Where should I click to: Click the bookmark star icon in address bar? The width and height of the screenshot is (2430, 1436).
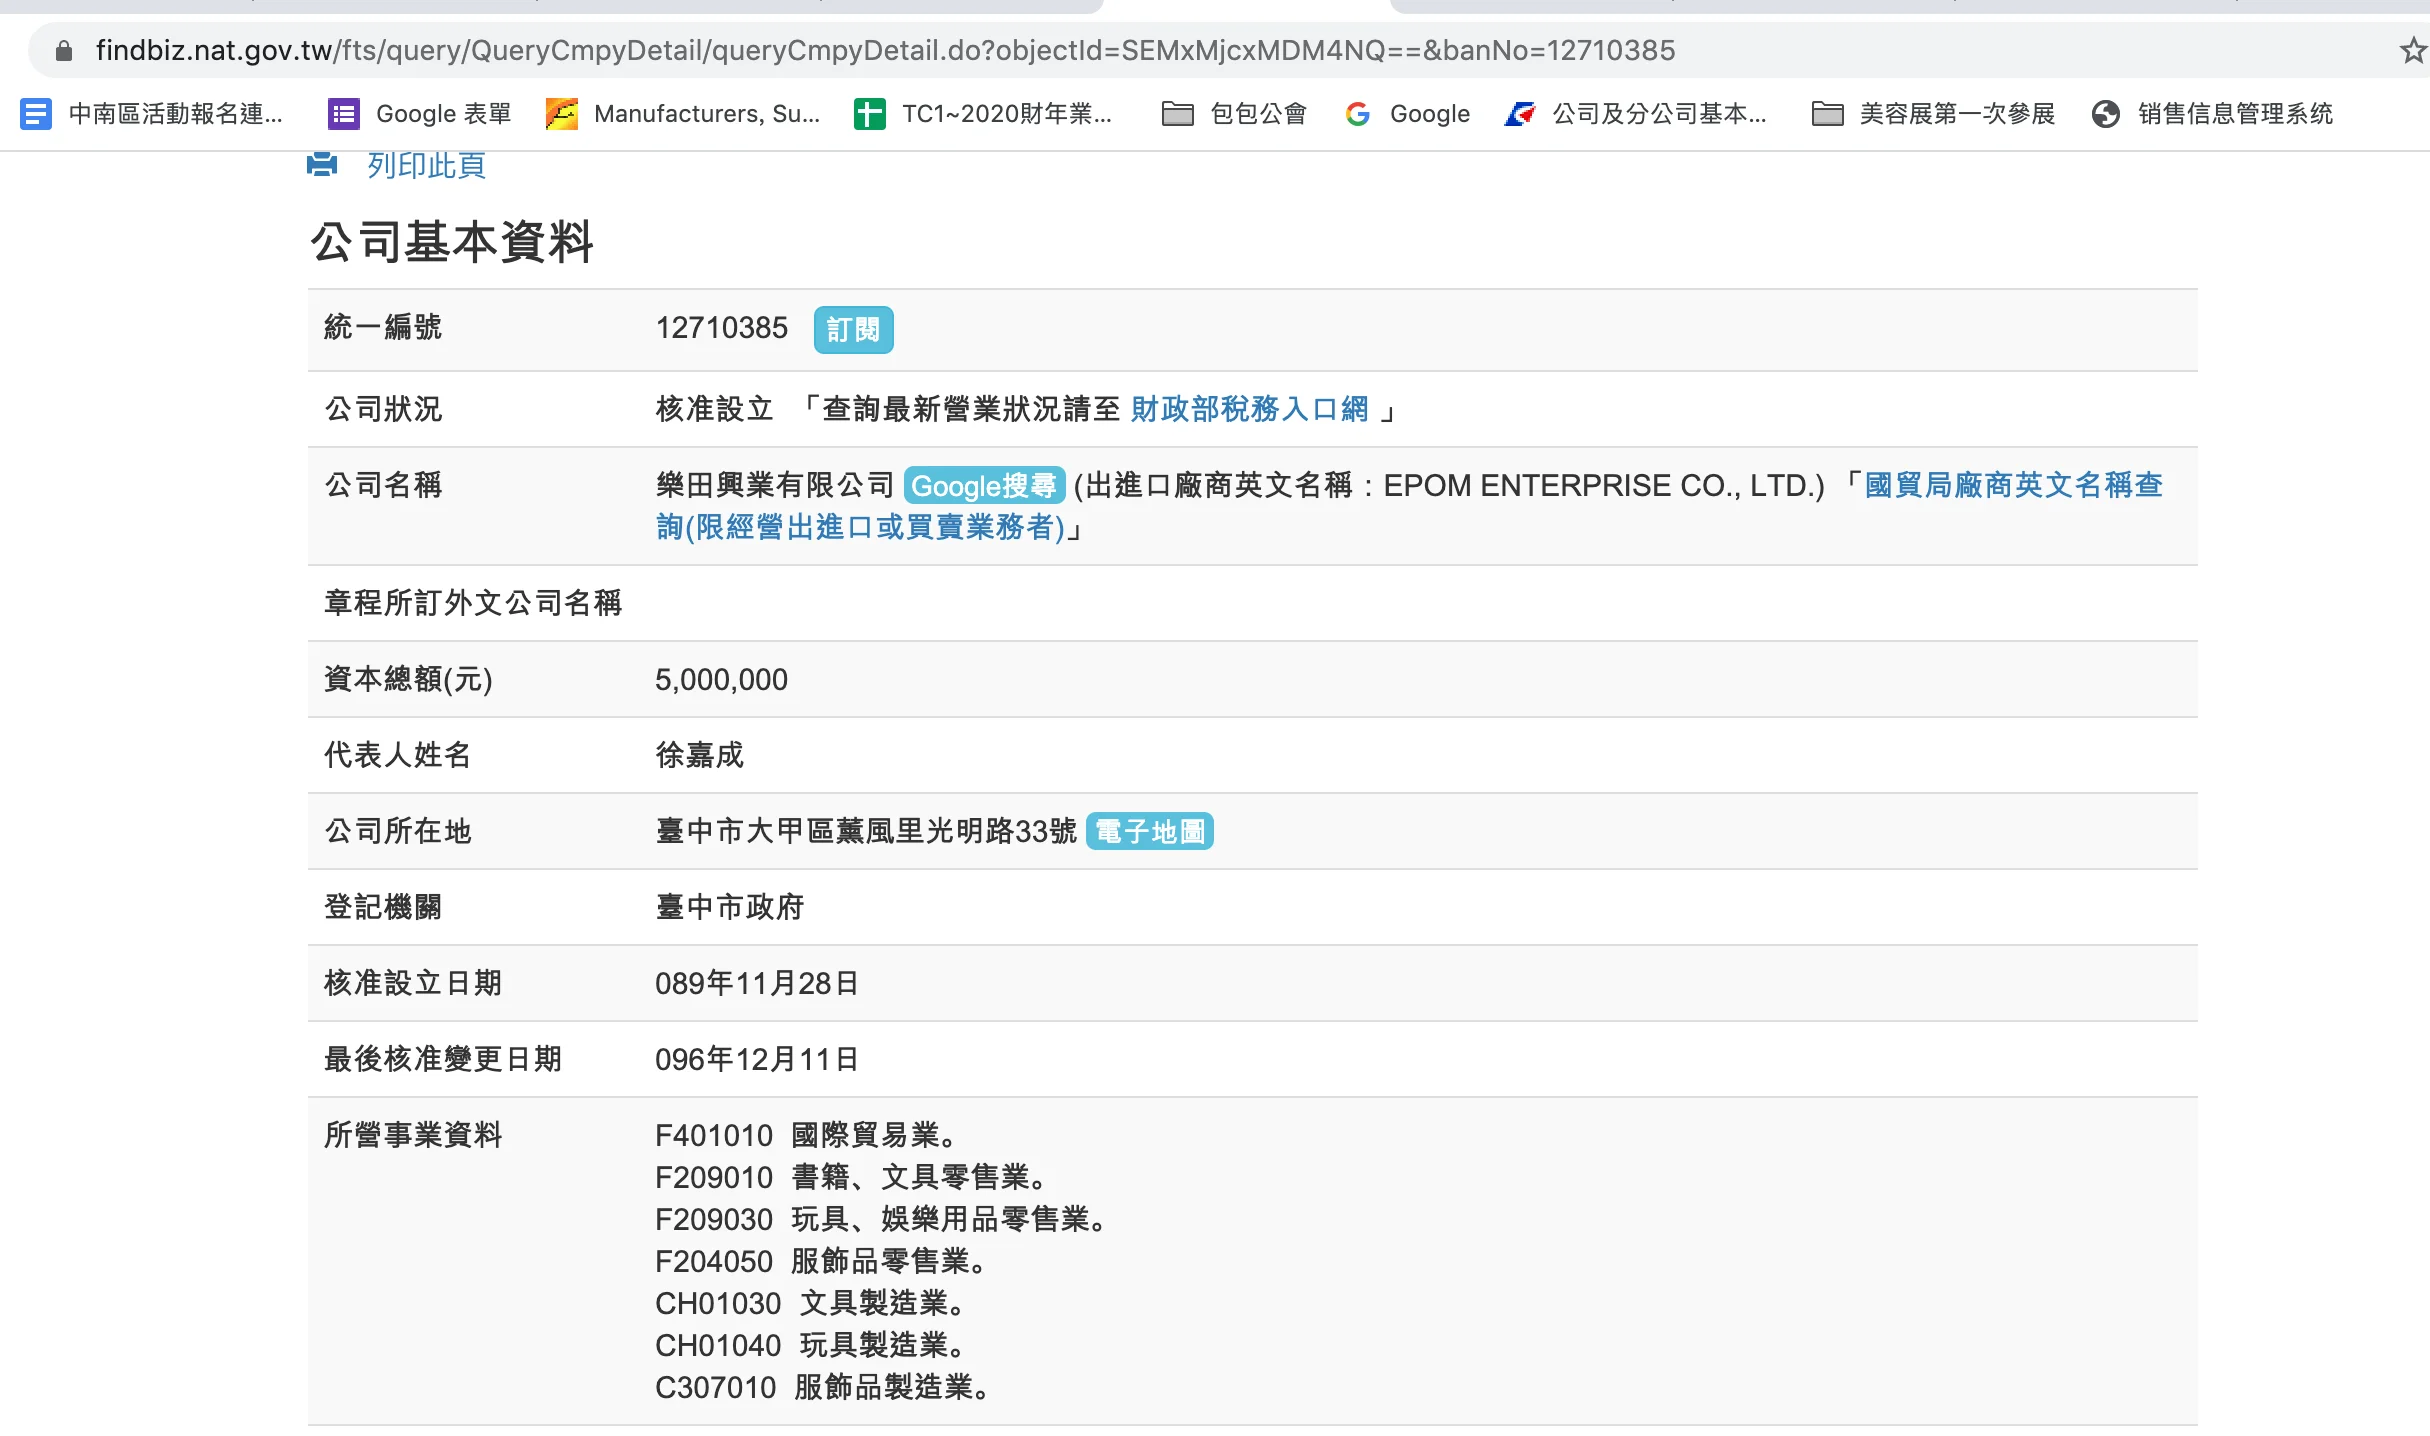click(2413, 50)
